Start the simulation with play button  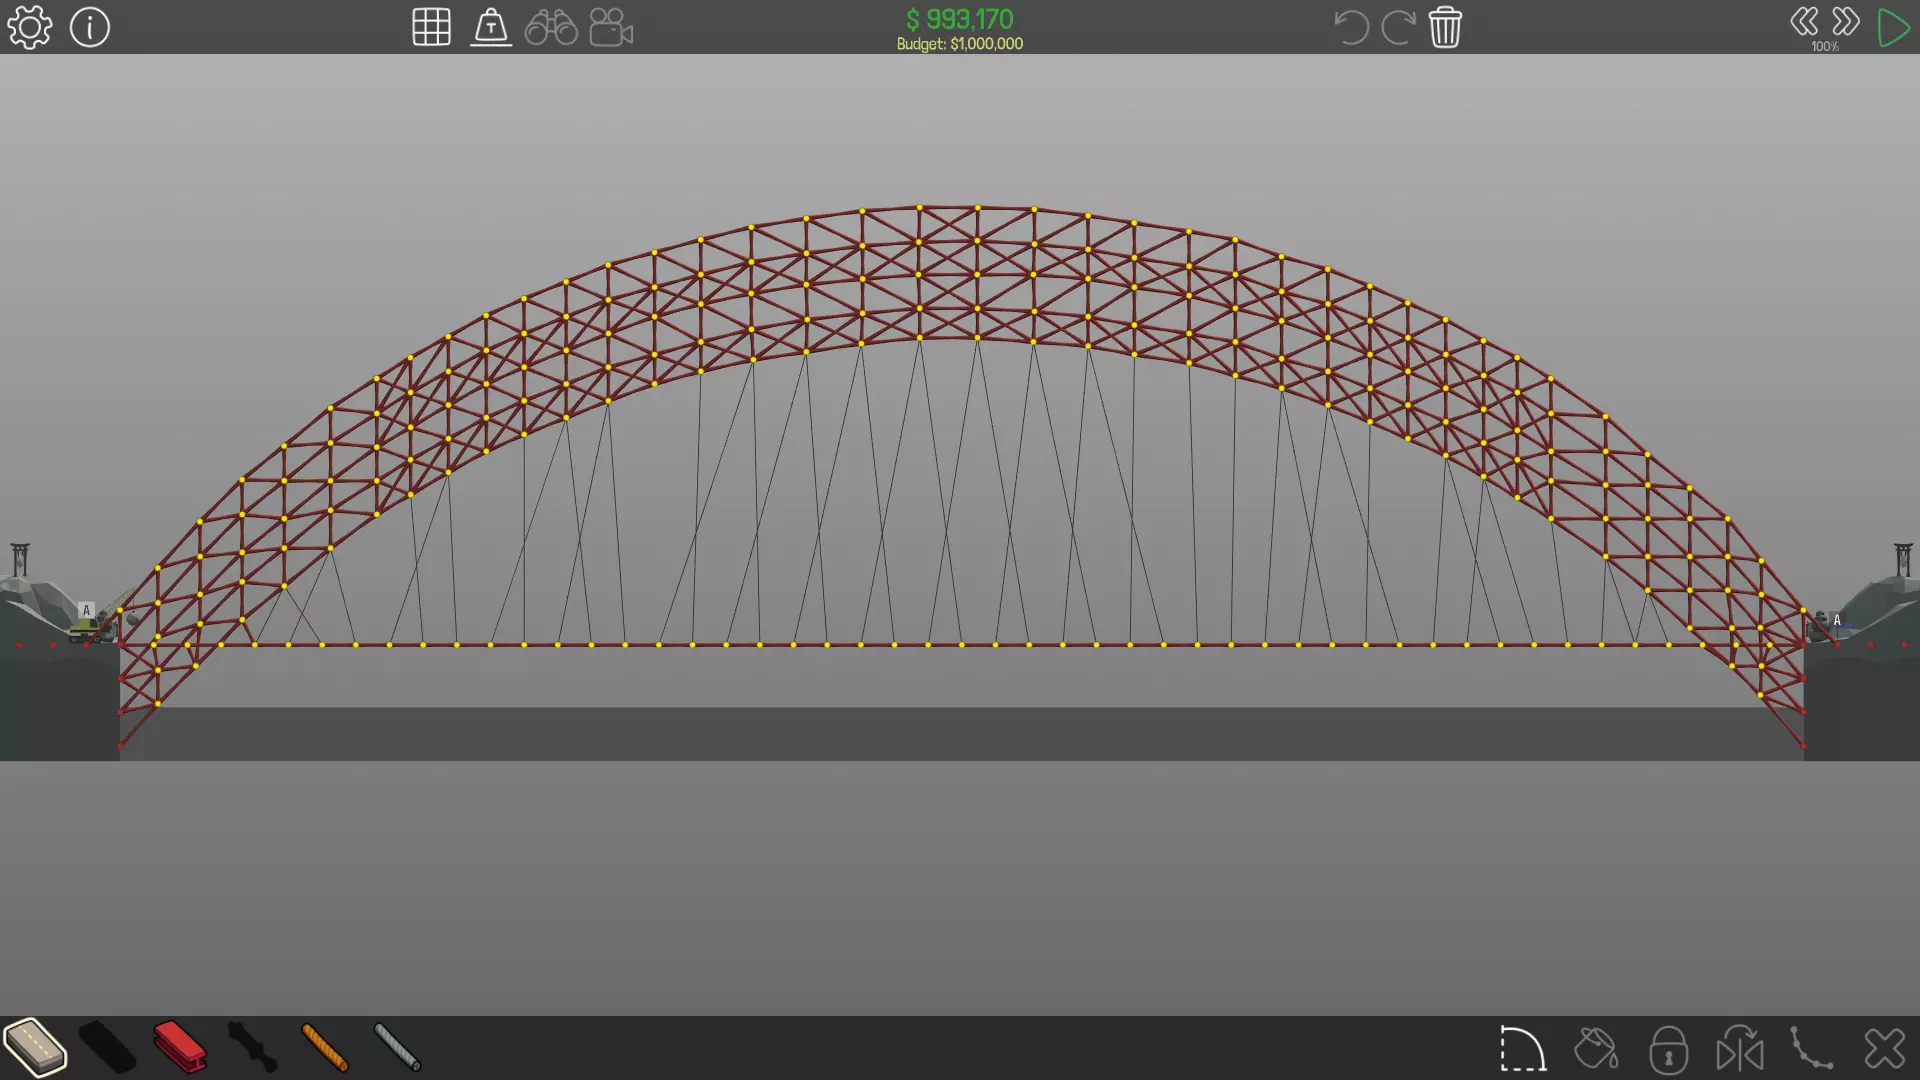pyautogui.click(x=1893, y=27)
